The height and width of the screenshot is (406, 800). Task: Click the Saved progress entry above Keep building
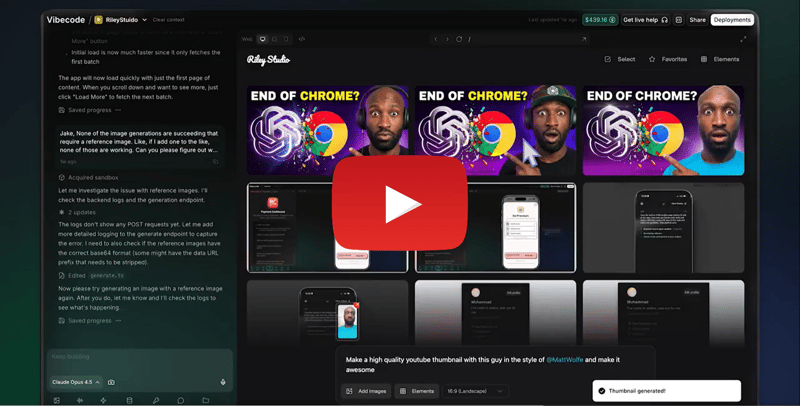pyautogui.click(x=85, y=321)
